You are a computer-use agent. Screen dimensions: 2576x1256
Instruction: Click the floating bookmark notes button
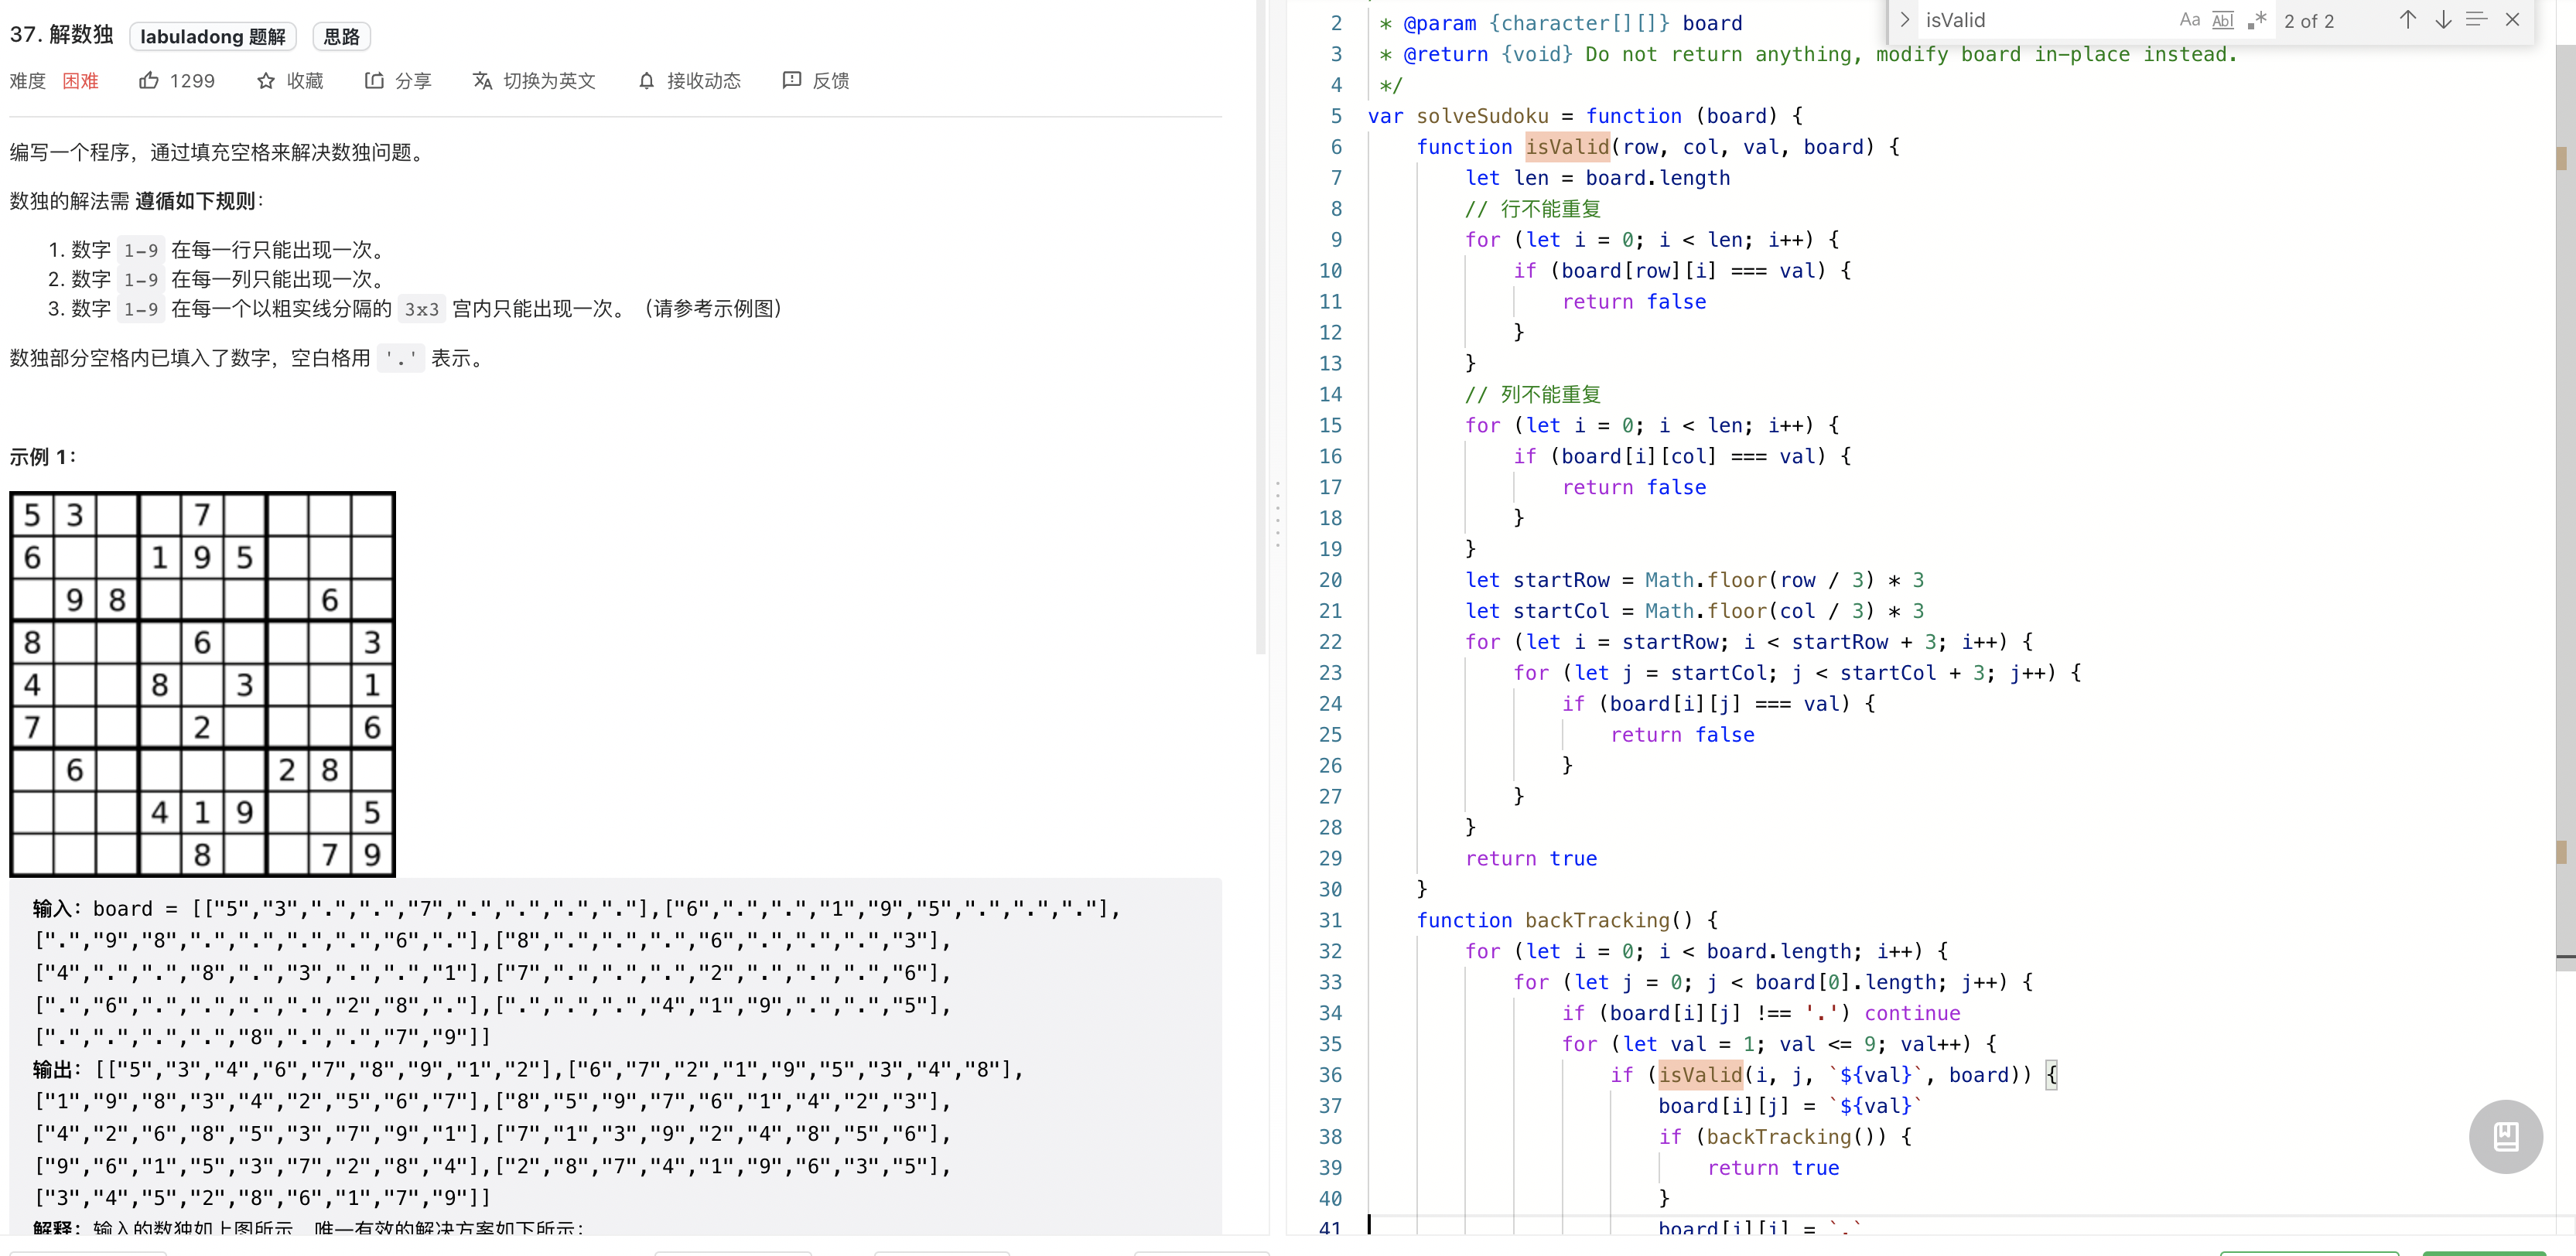coord(2505,1136)
